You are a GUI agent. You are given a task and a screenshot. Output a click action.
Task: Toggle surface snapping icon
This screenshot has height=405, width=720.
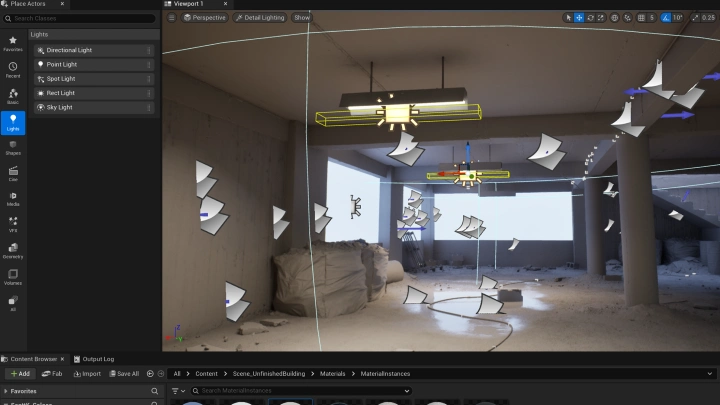pos(628,17)
